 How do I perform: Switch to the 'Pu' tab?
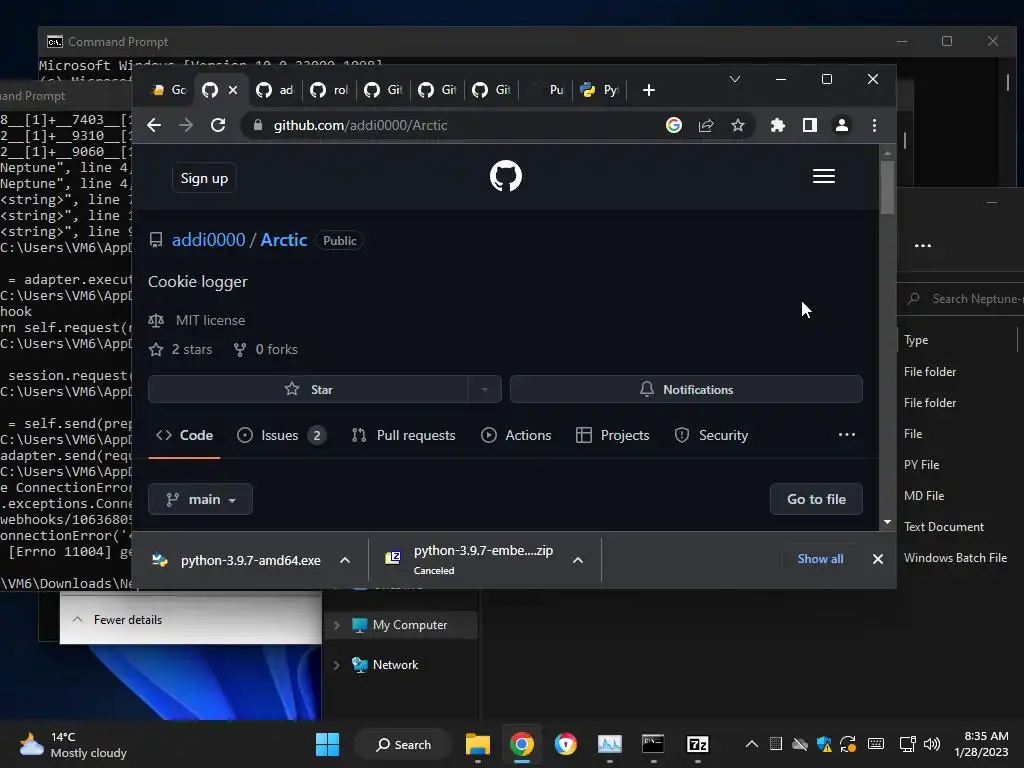(547, 90)
